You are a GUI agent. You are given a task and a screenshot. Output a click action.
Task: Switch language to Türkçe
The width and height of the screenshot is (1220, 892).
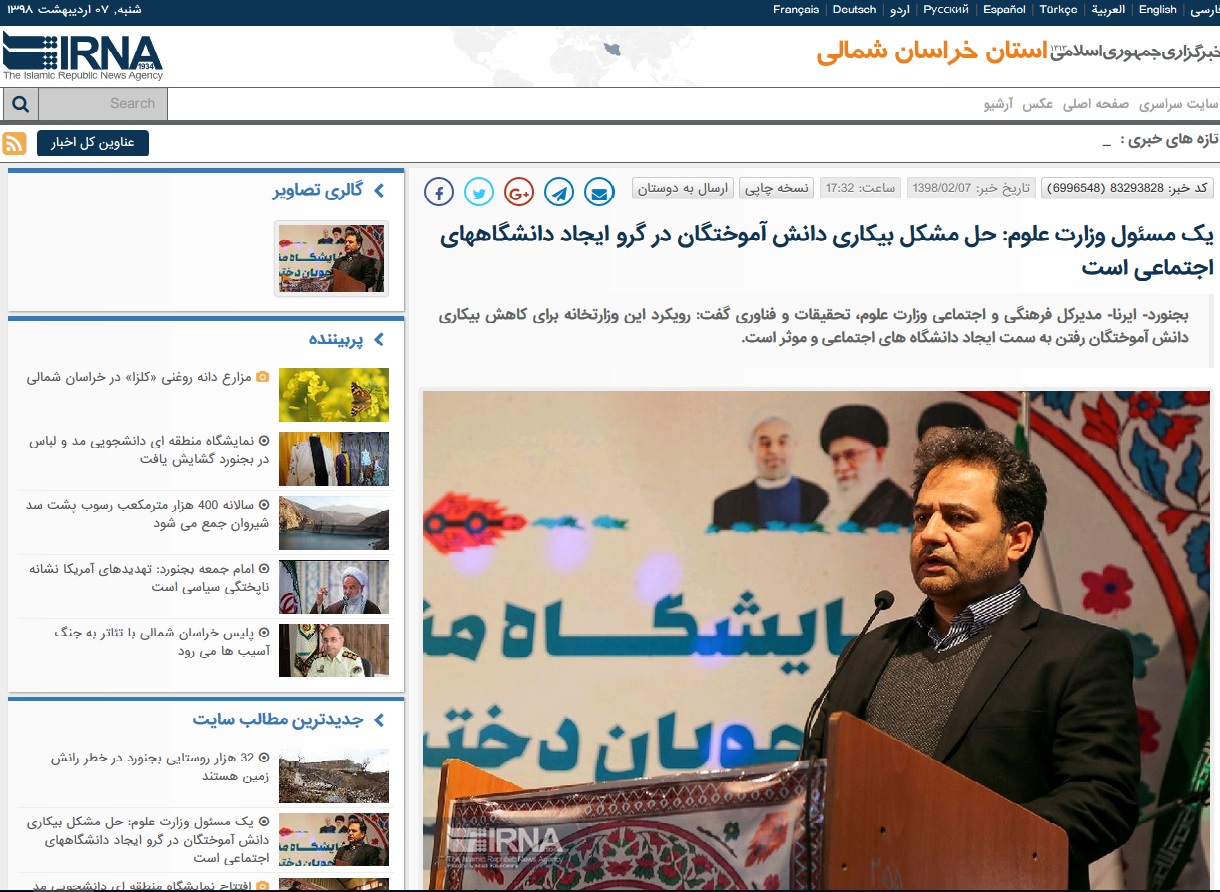(1058, 10)
